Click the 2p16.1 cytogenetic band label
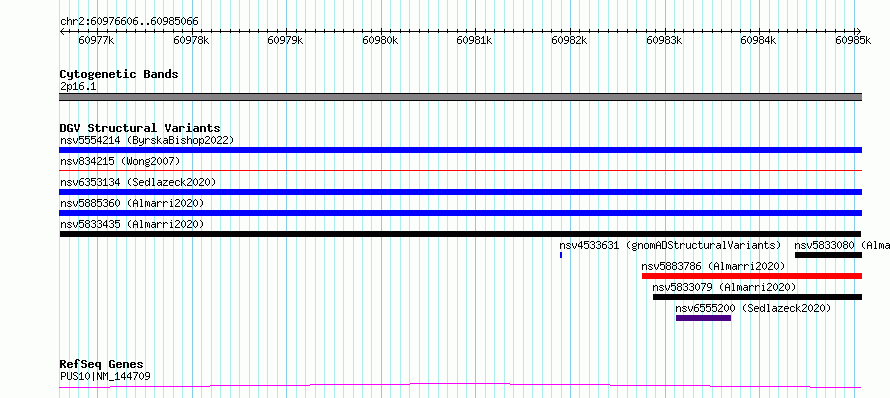The image size is (890, 398). (x=78, y=86)
